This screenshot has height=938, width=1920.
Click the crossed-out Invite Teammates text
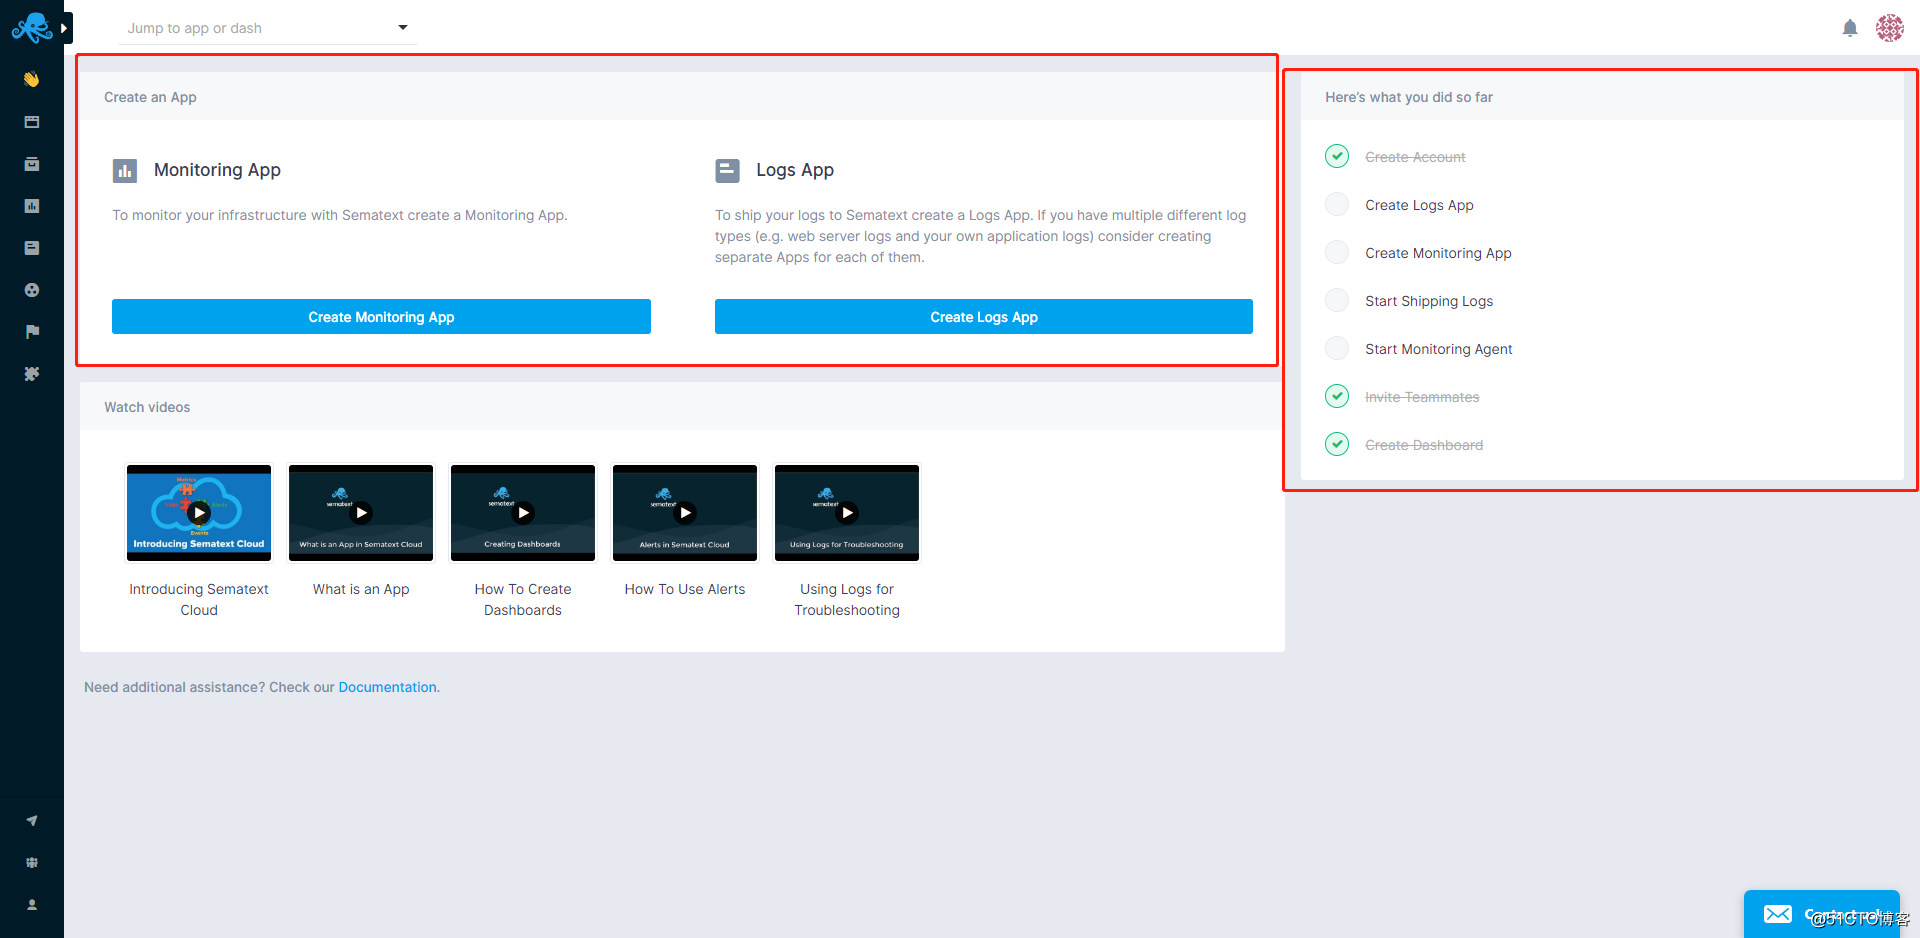(x=1422, y=397)
